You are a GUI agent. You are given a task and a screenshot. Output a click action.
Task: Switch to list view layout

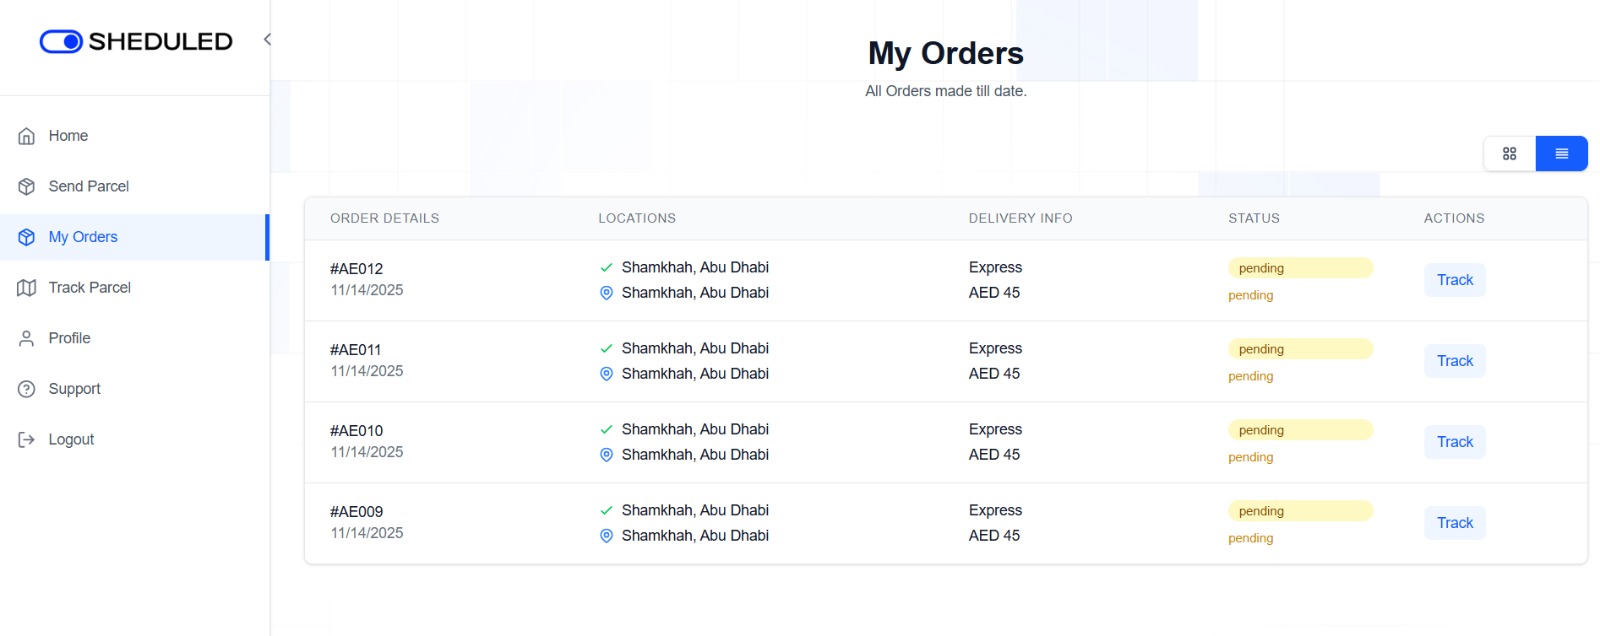tap(1561, 154)
